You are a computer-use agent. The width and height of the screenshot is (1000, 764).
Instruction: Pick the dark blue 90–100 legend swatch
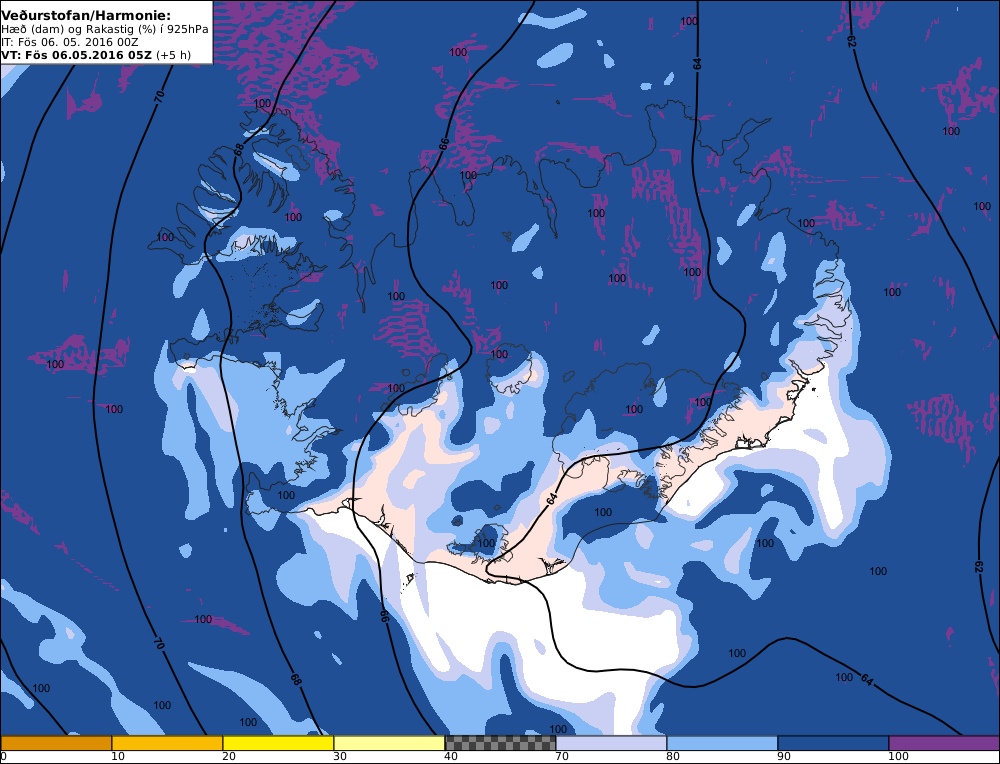(833, 743)
